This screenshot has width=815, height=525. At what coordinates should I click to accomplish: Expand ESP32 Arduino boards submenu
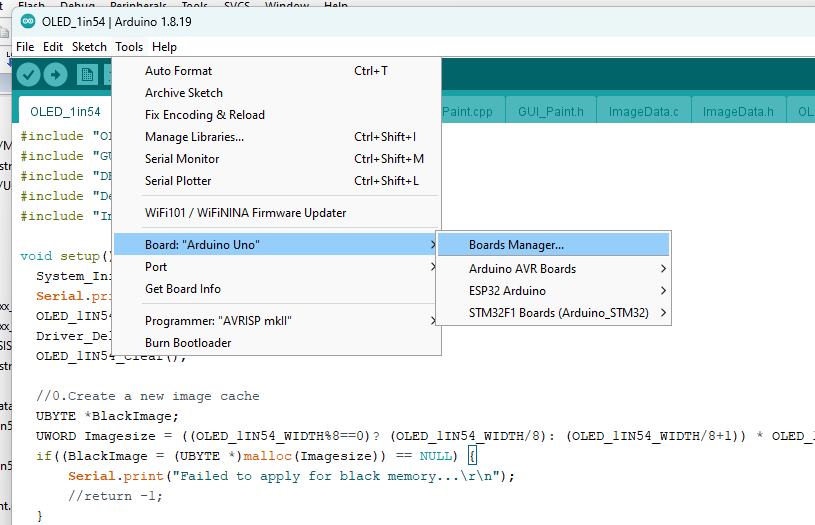[554, 291]
